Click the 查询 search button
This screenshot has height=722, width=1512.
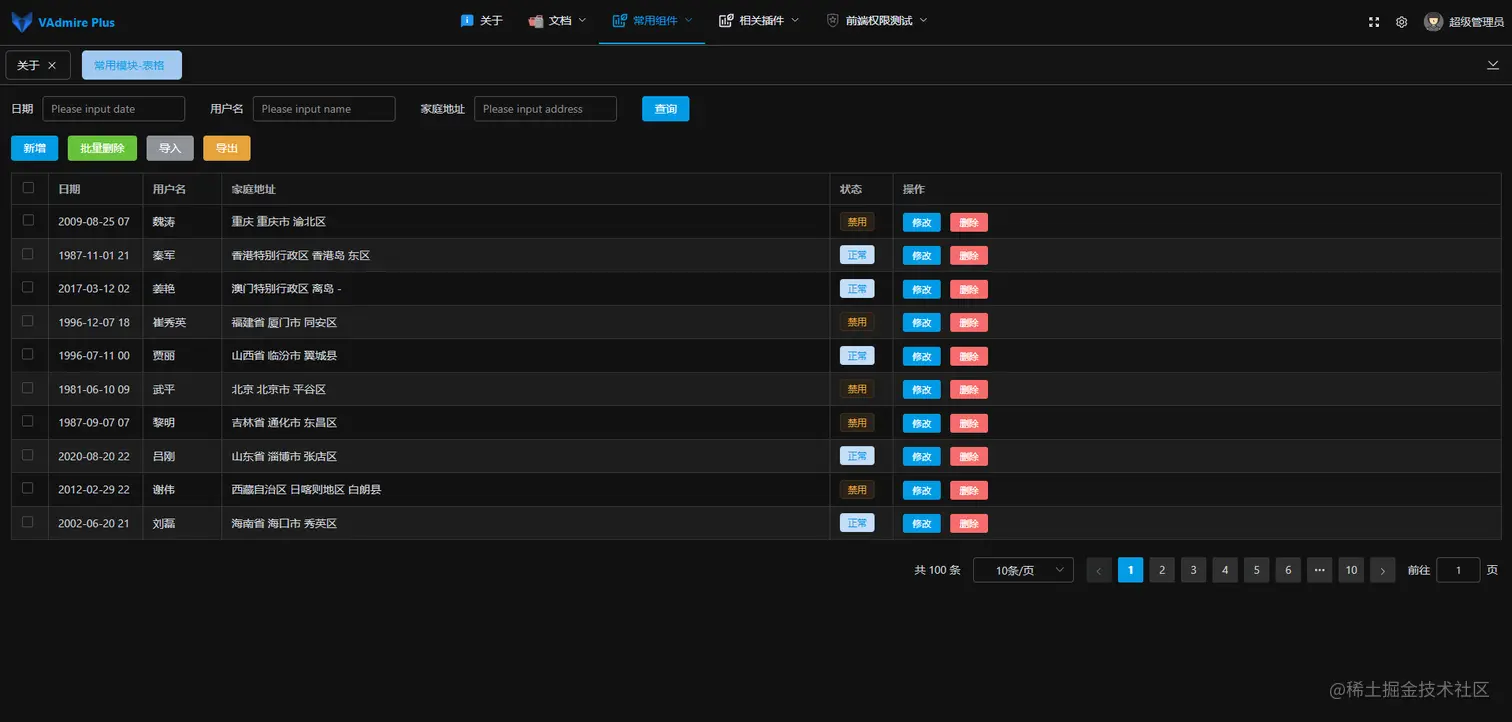pyautogui.click(x=665, y=109)
